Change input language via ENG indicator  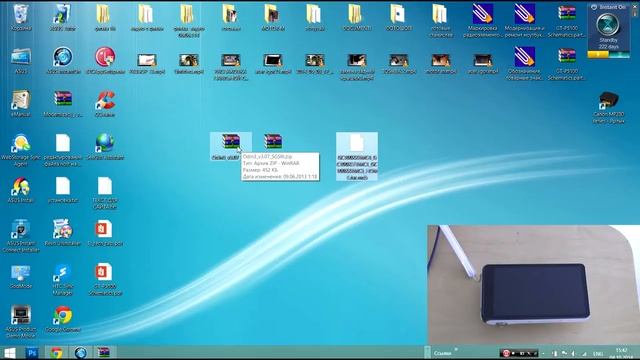pos(598,353)
